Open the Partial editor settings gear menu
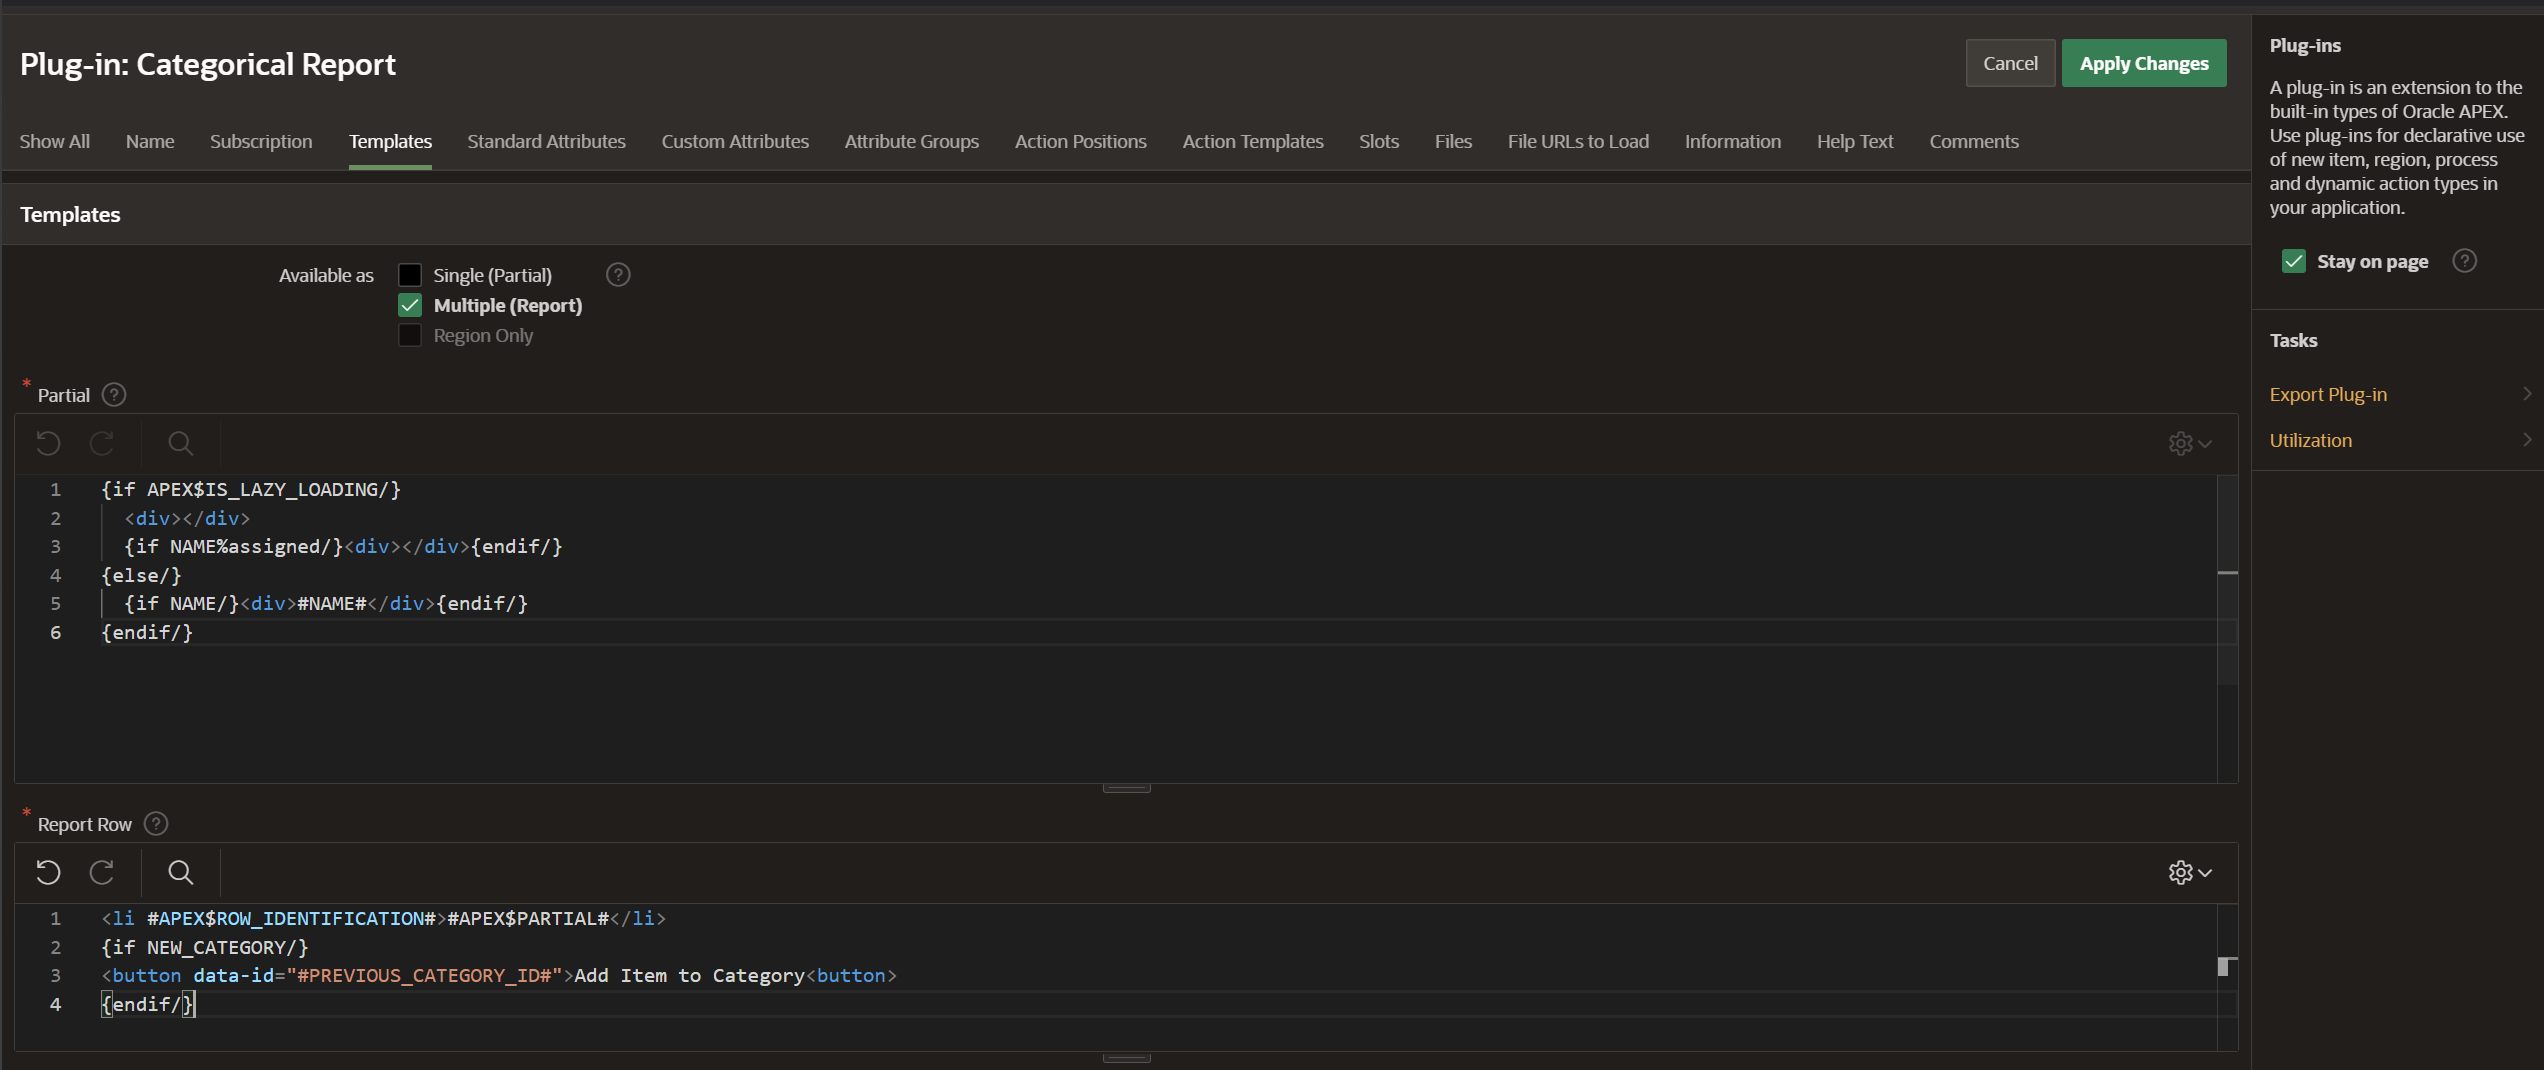The height and width of the screenshot is (1070, 2544). click(2190, 443)
